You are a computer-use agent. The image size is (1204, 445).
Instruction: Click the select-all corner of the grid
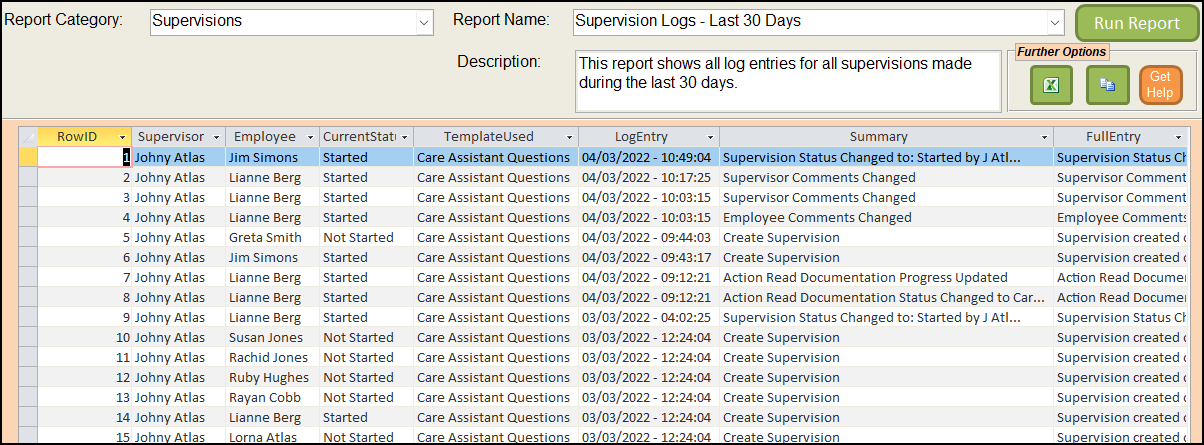[x=28, y=136]
